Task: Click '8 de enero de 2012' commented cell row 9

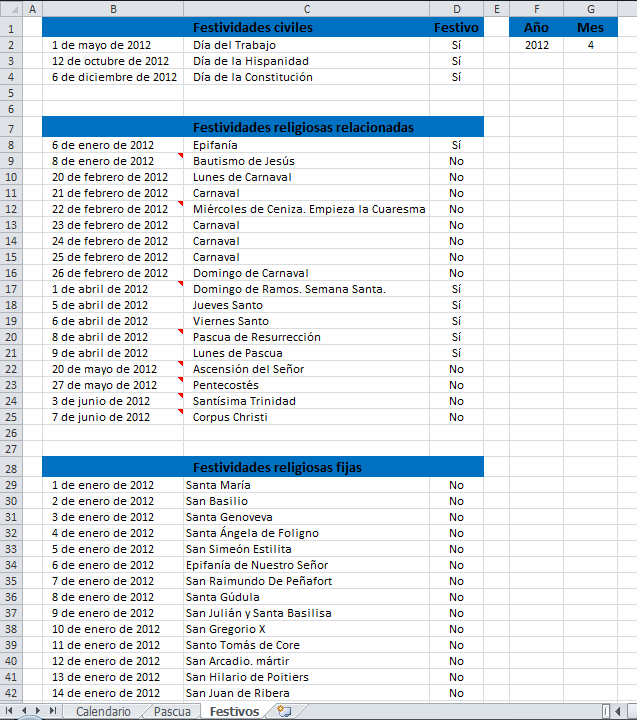Action: pyautogui.click(x=113, y=161)
